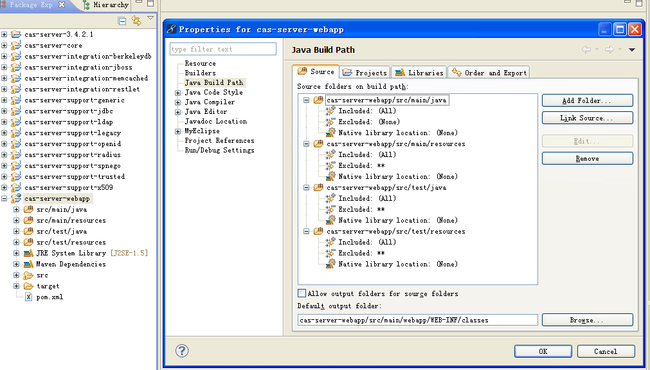Image resolution: width=650 pixels, height=370 pixels.
Task: Click the Link Source button
Action: coord(587,118)
